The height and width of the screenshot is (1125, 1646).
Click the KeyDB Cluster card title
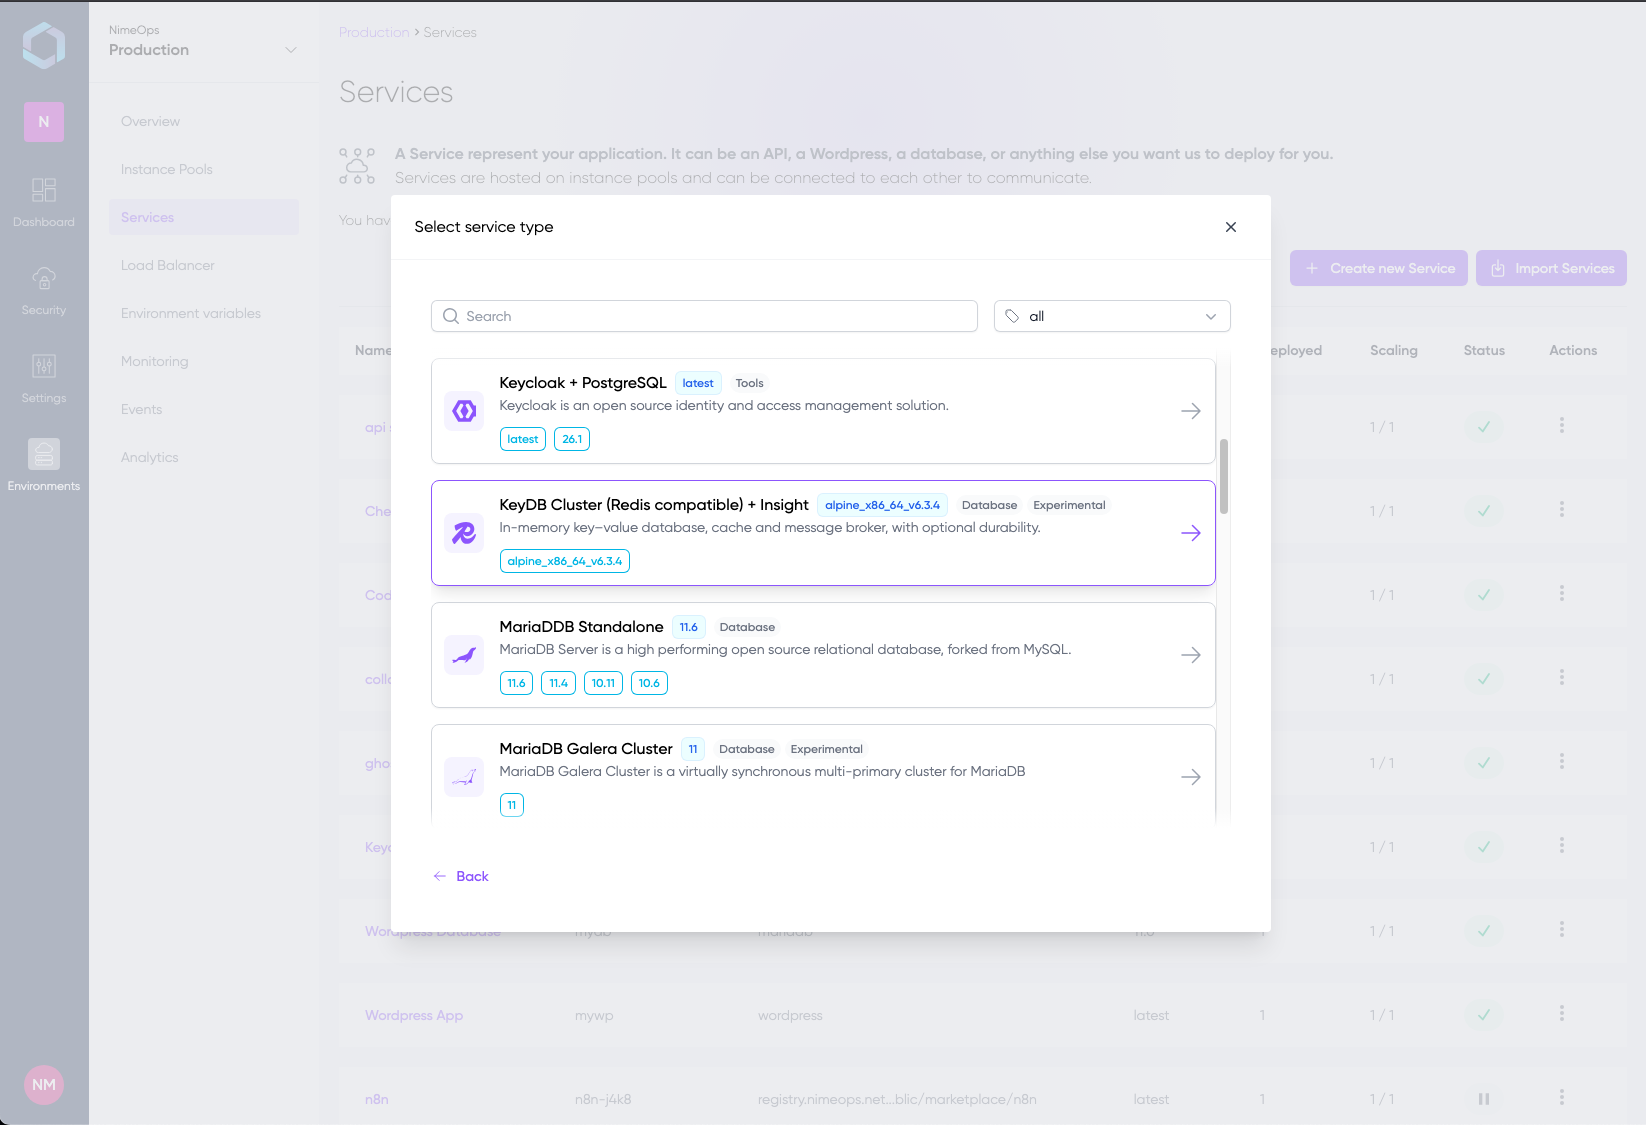tap(654, 505)
